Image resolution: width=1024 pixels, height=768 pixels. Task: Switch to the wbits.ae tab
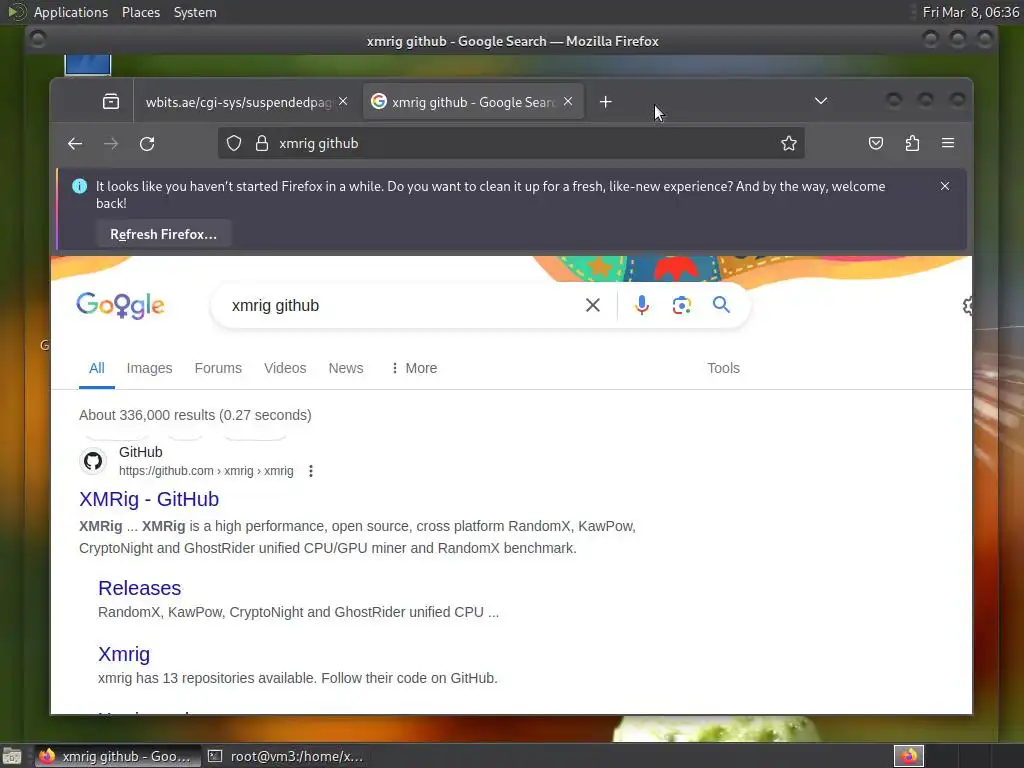pos(238,102)
